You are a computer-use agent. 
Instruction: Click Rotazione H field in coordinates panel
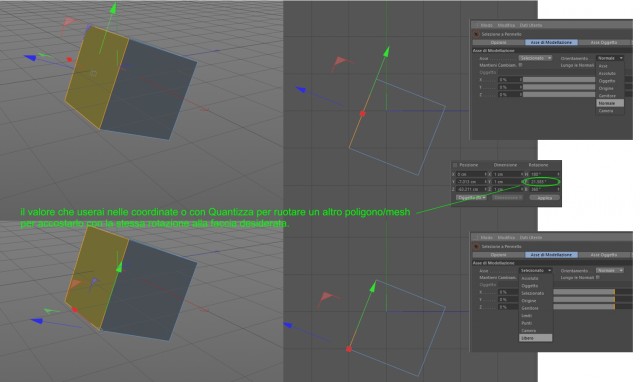pyautogui.click(x=544, y=174)
